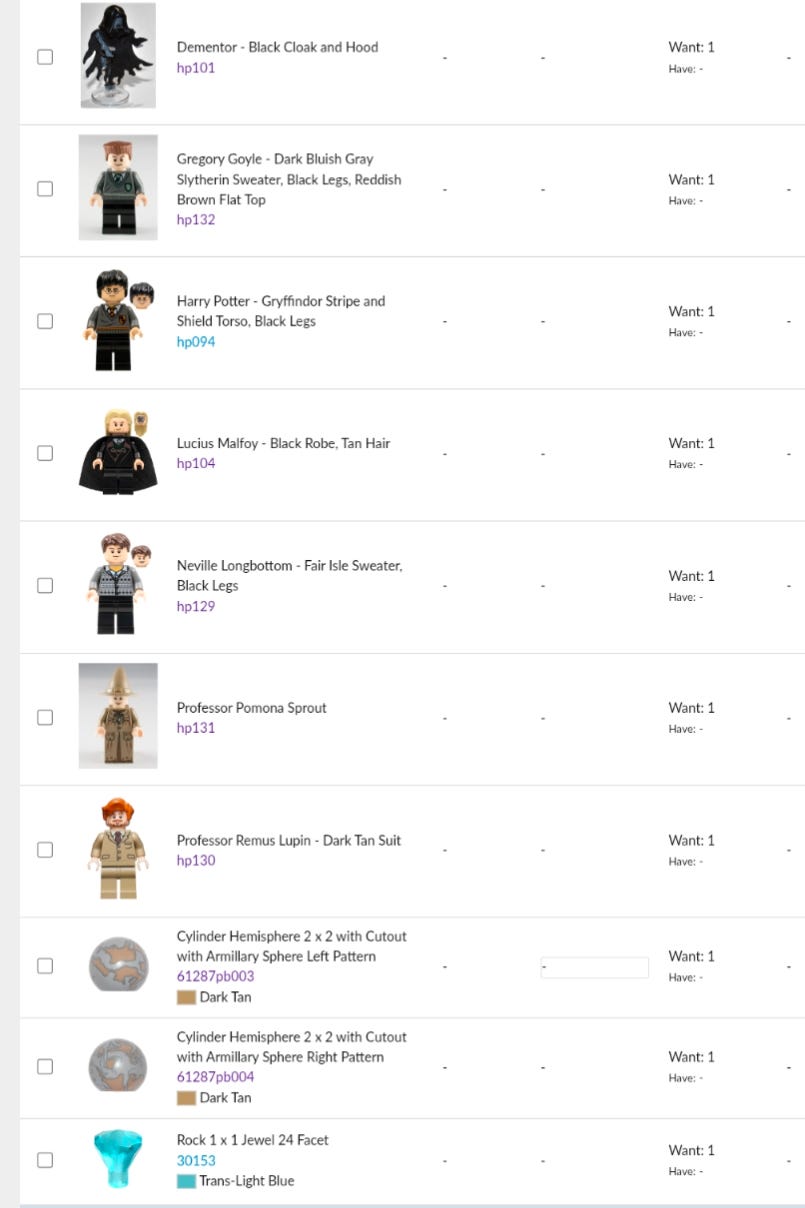Toggle checkbox for Rock 1 x 1 Jewel

(45, 1160)
